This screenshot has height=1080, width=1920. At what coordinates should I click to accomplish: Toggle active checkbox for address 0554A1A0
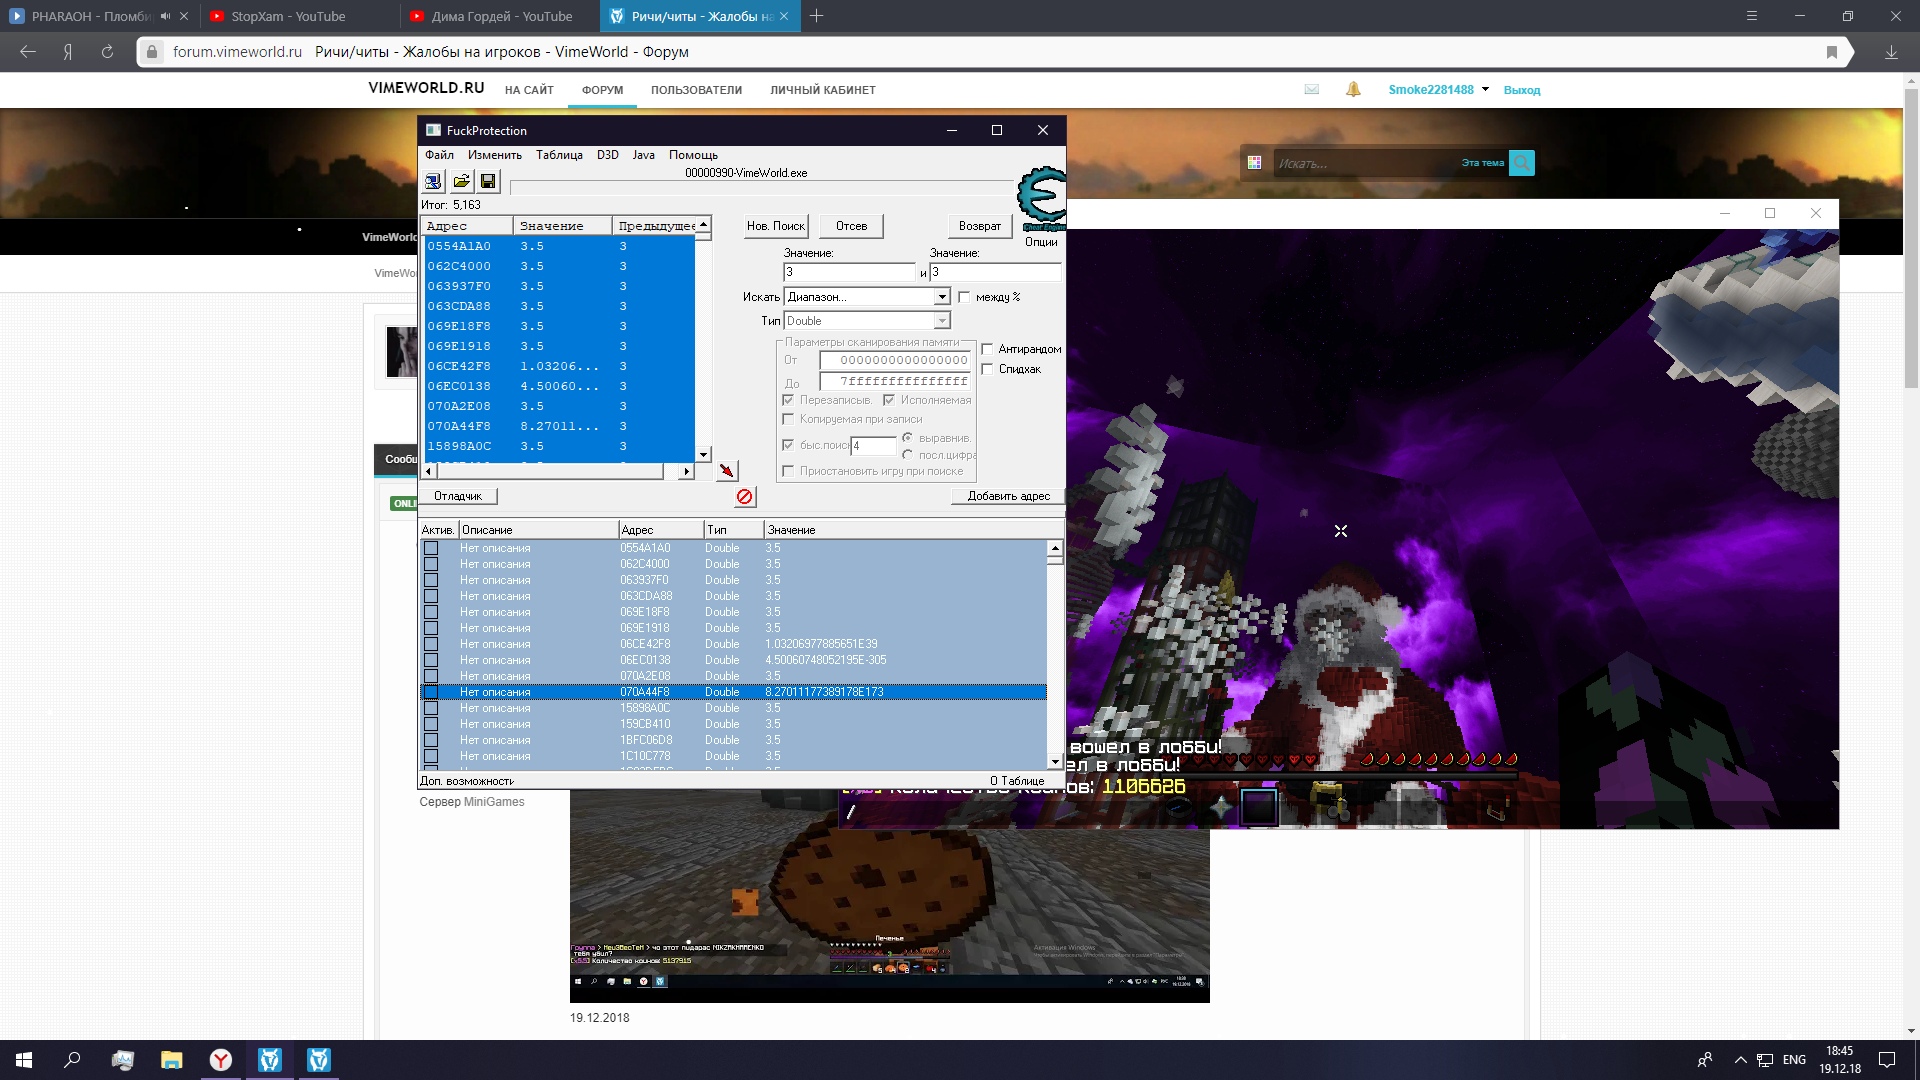click(x=431, y=548)
